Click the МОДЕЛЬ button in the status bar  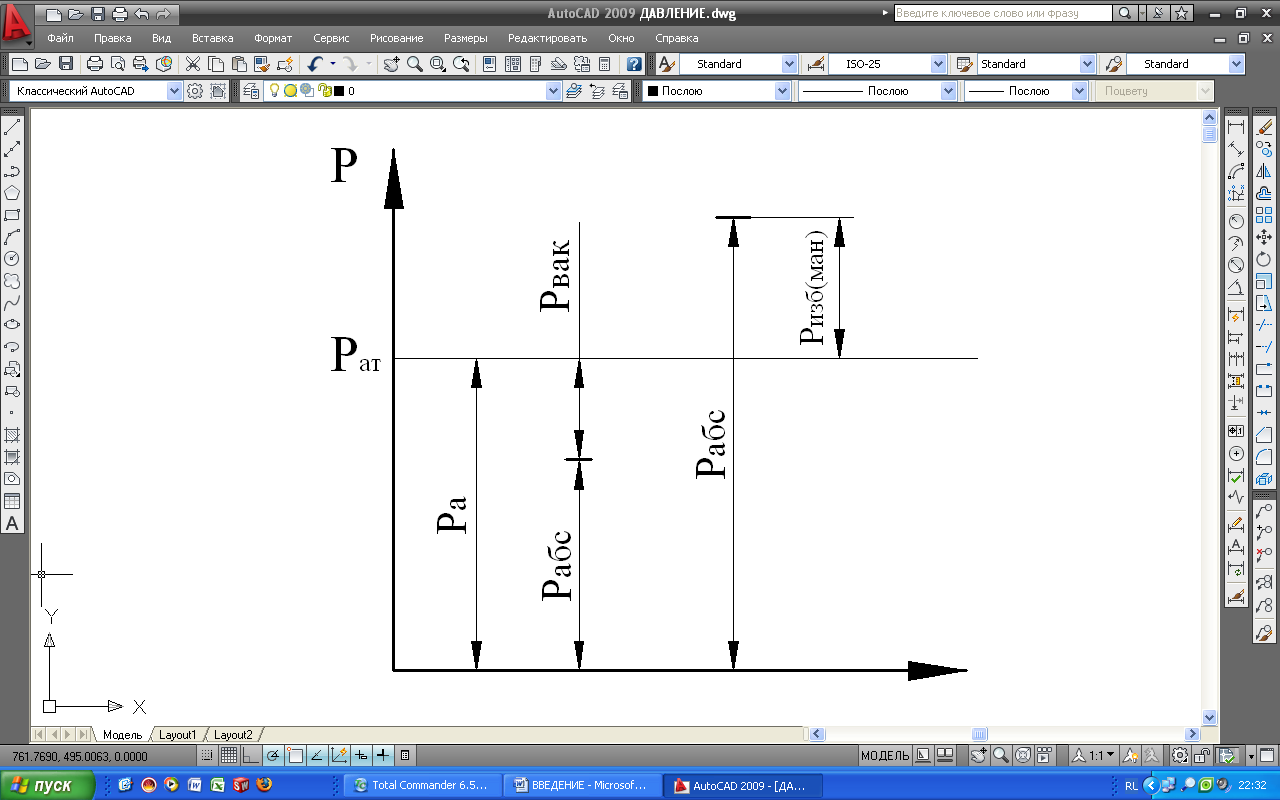tap(885, 756)
